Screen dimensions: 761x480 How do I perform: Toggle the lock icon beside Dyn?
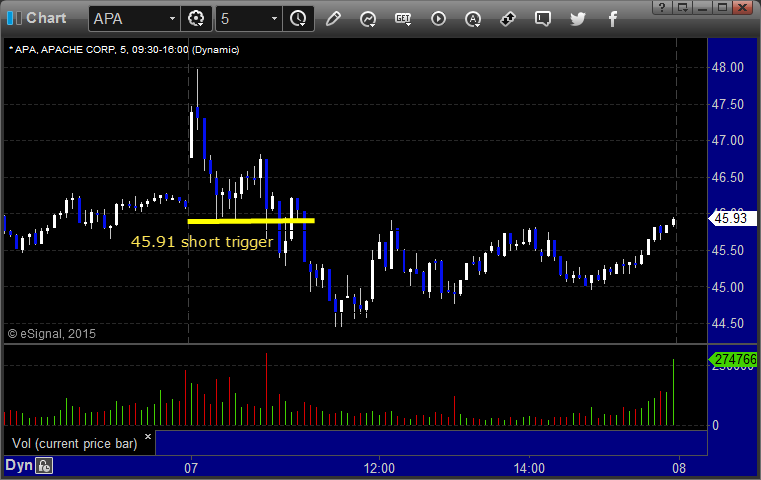pyautogui.click(x=45, y=466)
